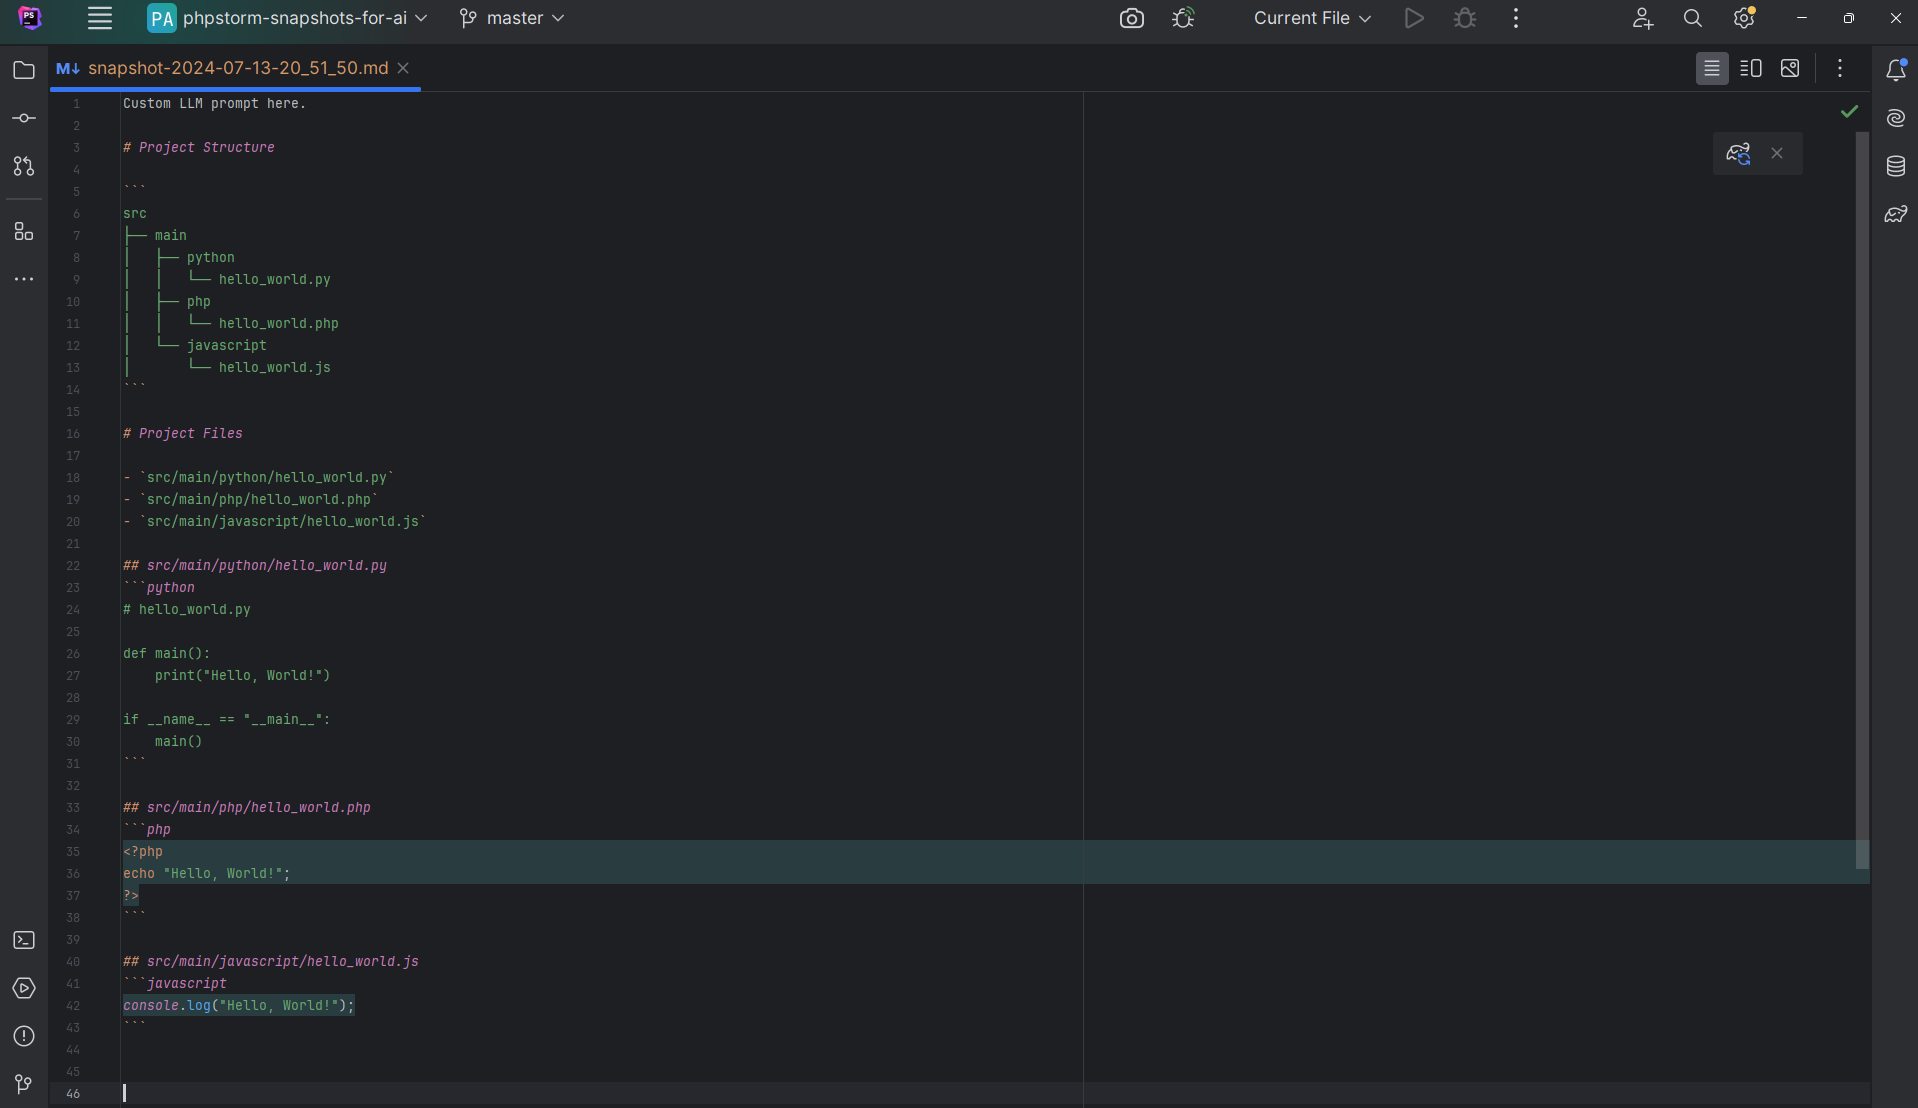Dismiss the floating editor toolbar with X
Viewport: 1918px width, 1108px height.
tap(1777, 153)
